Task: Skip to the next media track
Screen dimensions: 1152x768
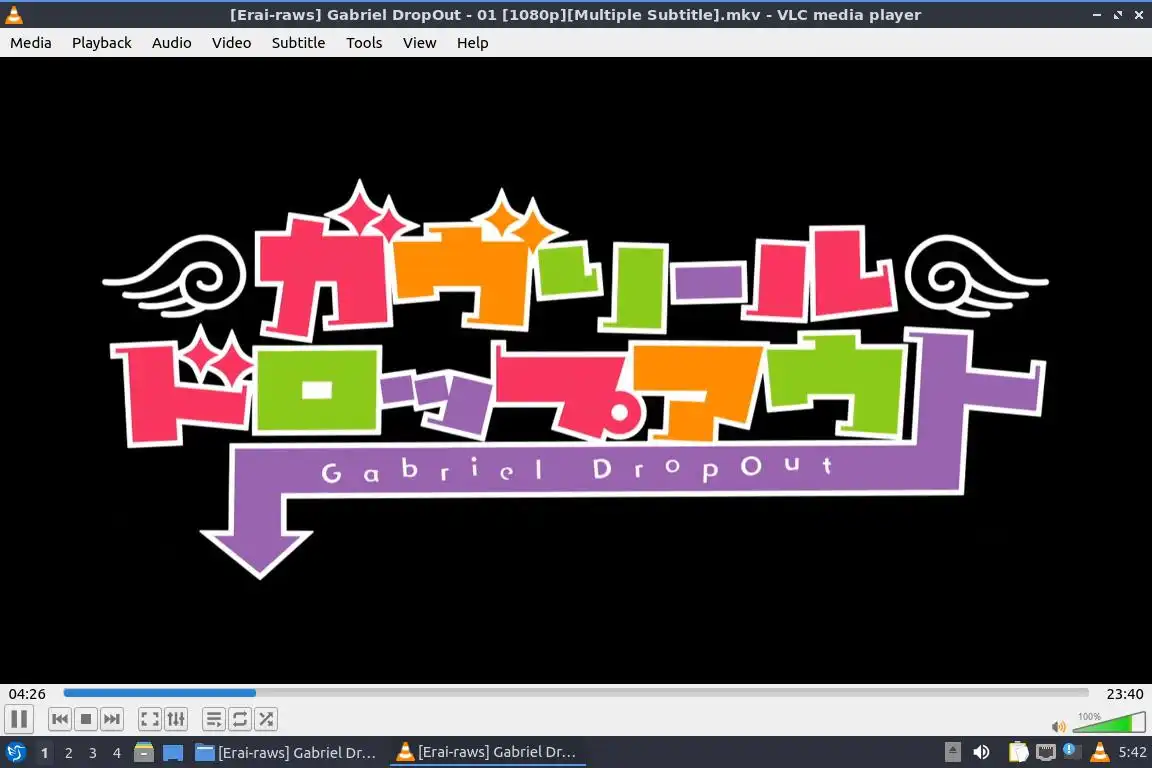Action: (x=112, y=719)
